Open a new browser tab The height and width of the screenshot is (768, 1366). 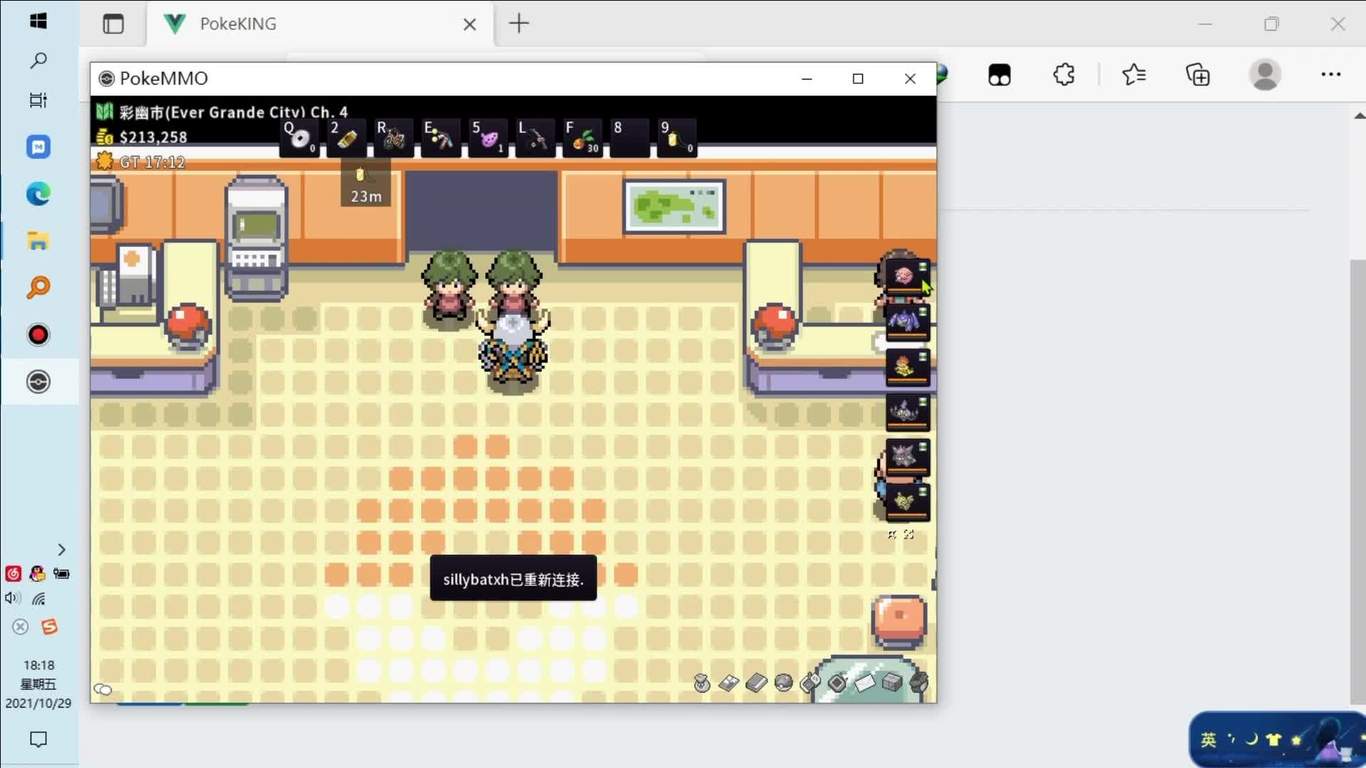click(519, 24)
